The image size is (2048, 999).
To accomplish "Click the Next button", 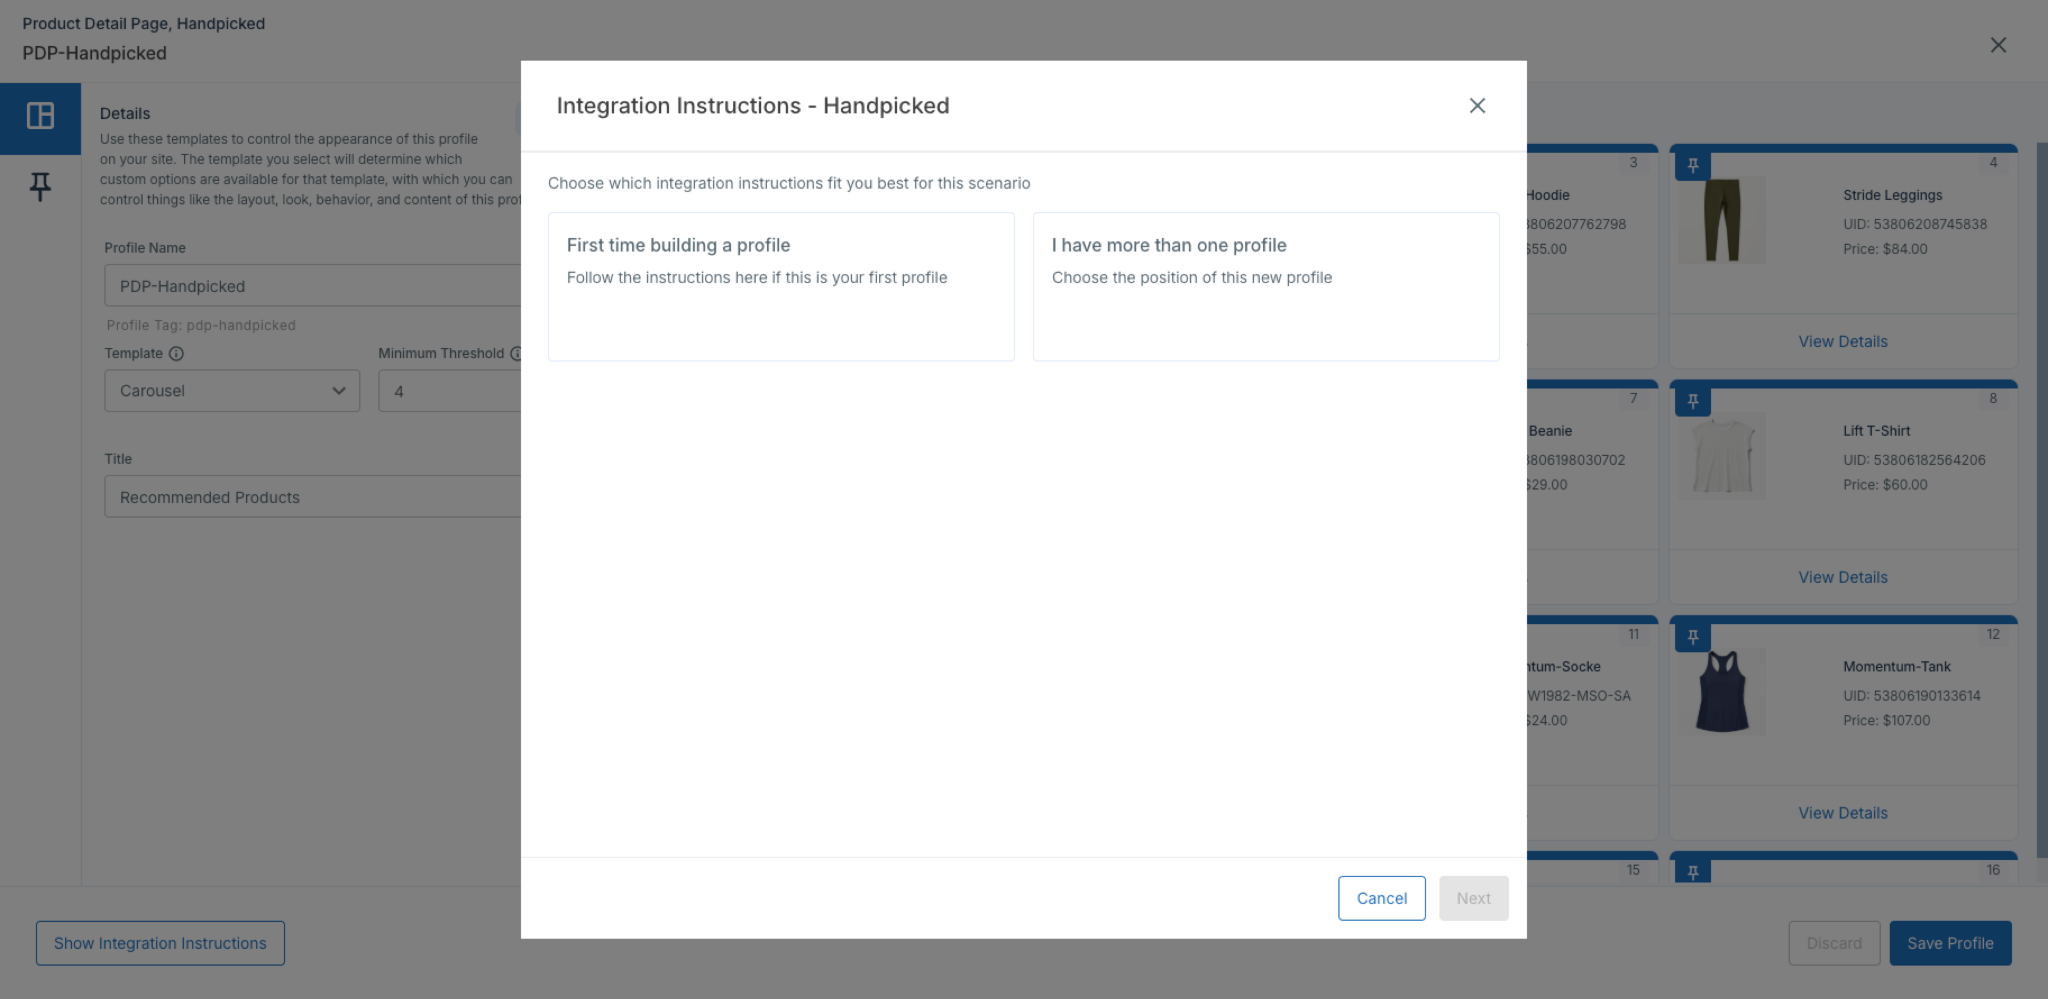I will point(1474,898).
